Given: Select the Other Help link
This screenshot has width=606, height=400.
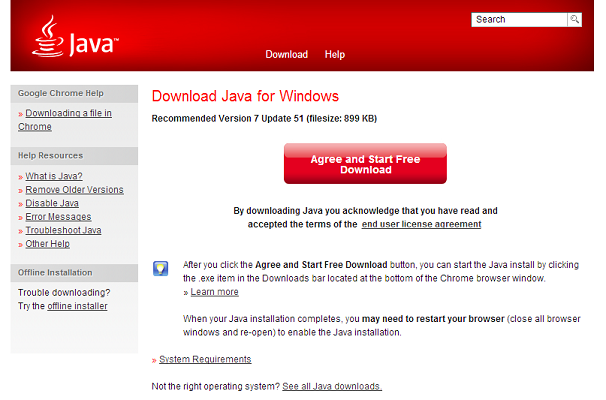Looking at the screenshot, I should pyautogui.click(x=47, y=243).
